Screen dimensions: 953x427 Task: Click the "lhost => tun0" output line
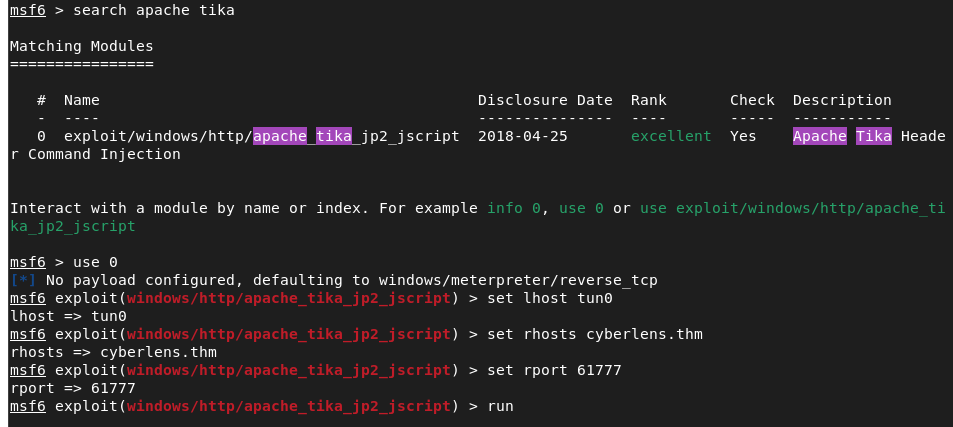pyautogui.click(x=68, y=316)
